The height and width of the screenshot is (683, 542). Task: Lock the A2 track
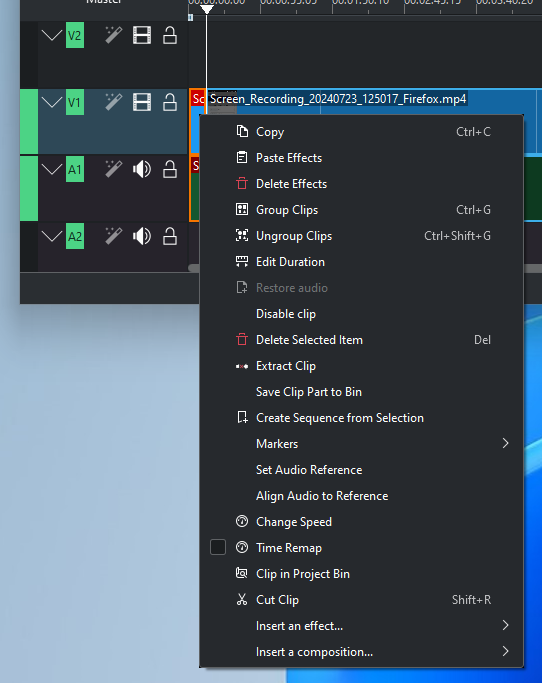170,237
